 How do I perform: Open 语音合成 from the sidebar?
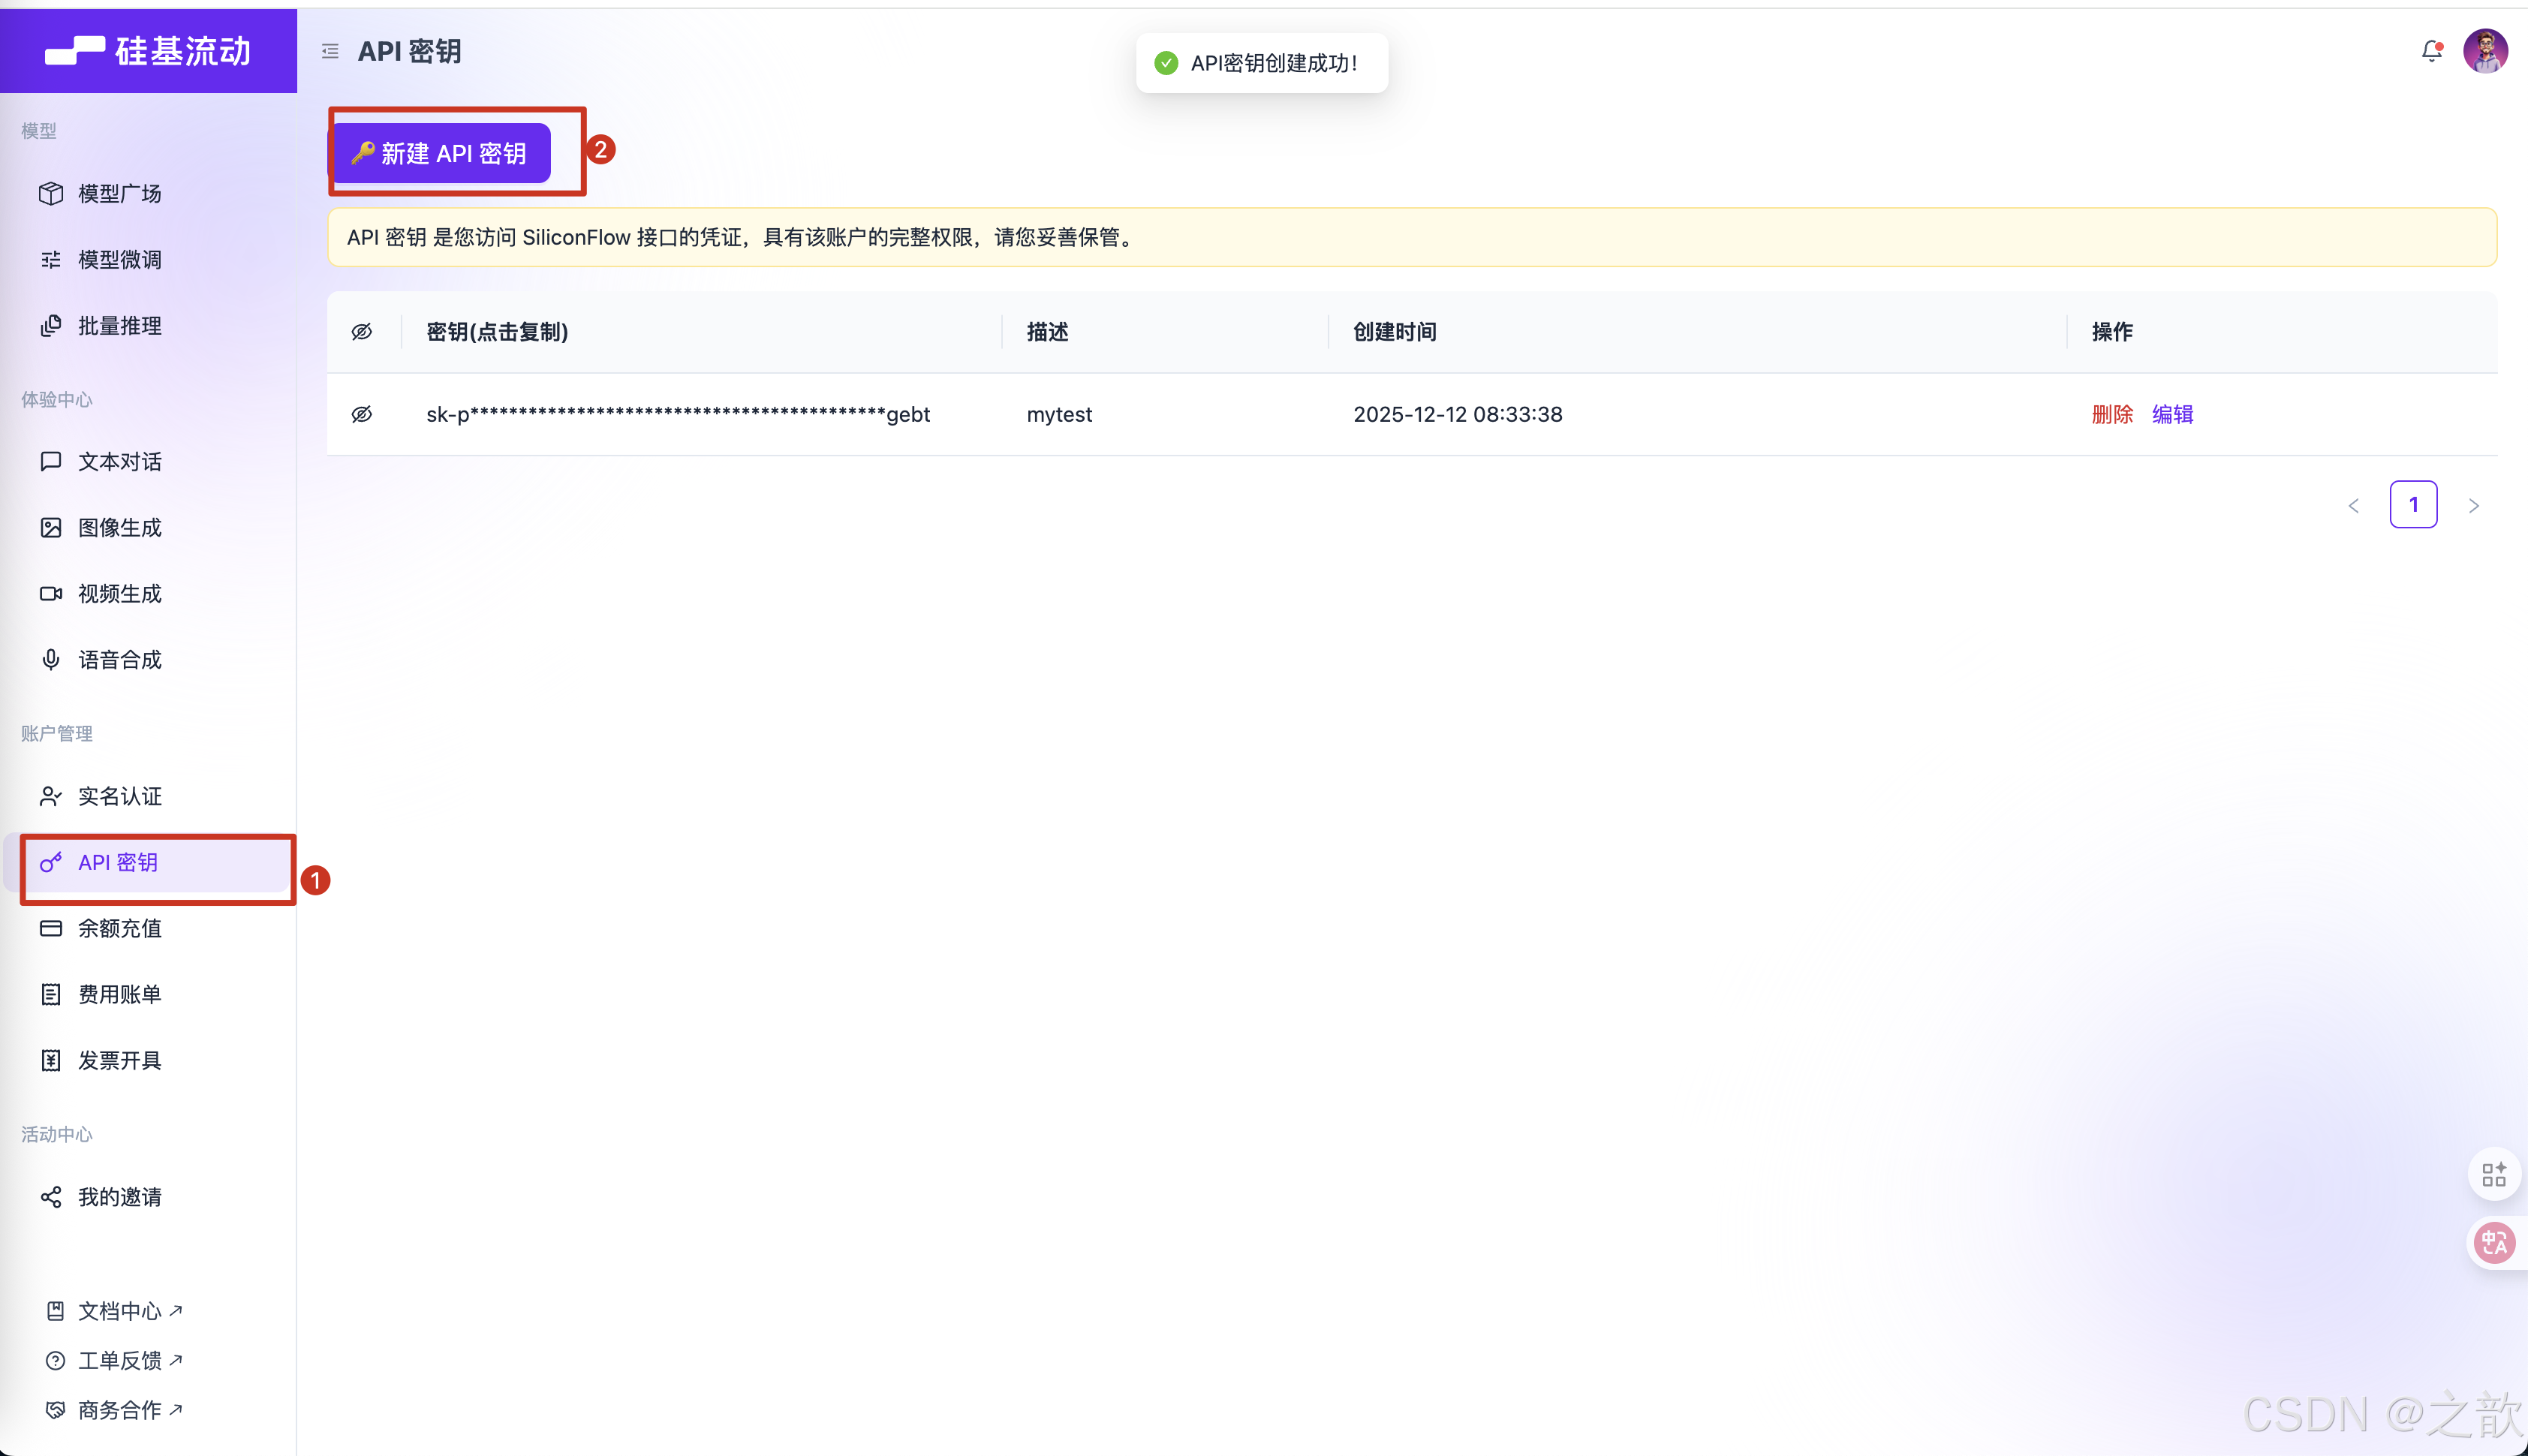click(119, 659)
